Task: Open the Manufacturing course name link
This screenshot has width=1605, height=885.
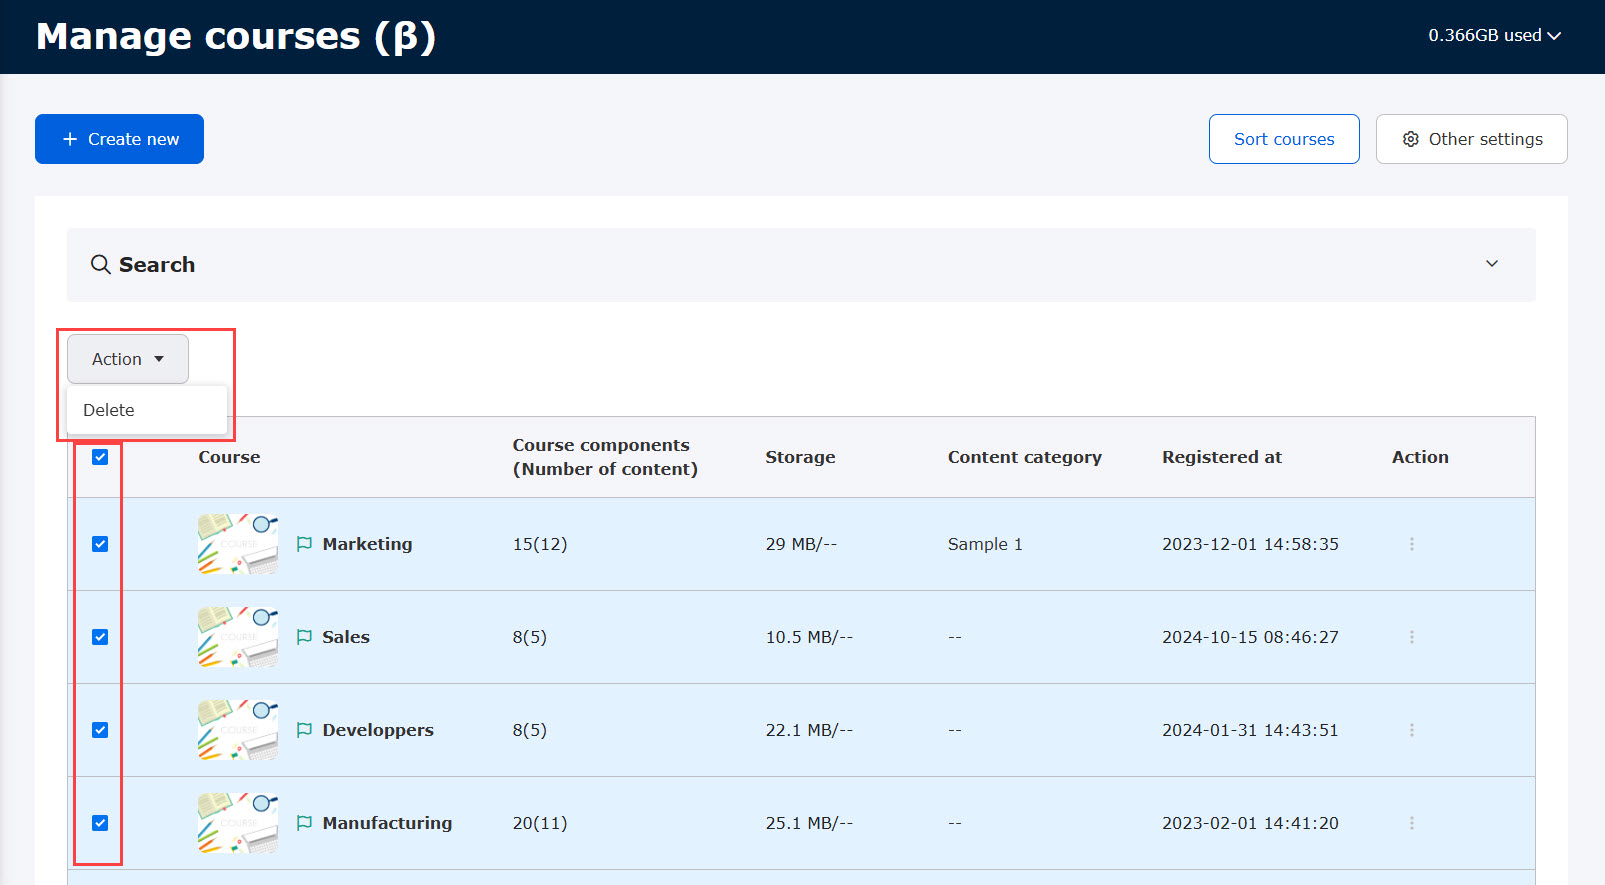Action: coord(387,823)
